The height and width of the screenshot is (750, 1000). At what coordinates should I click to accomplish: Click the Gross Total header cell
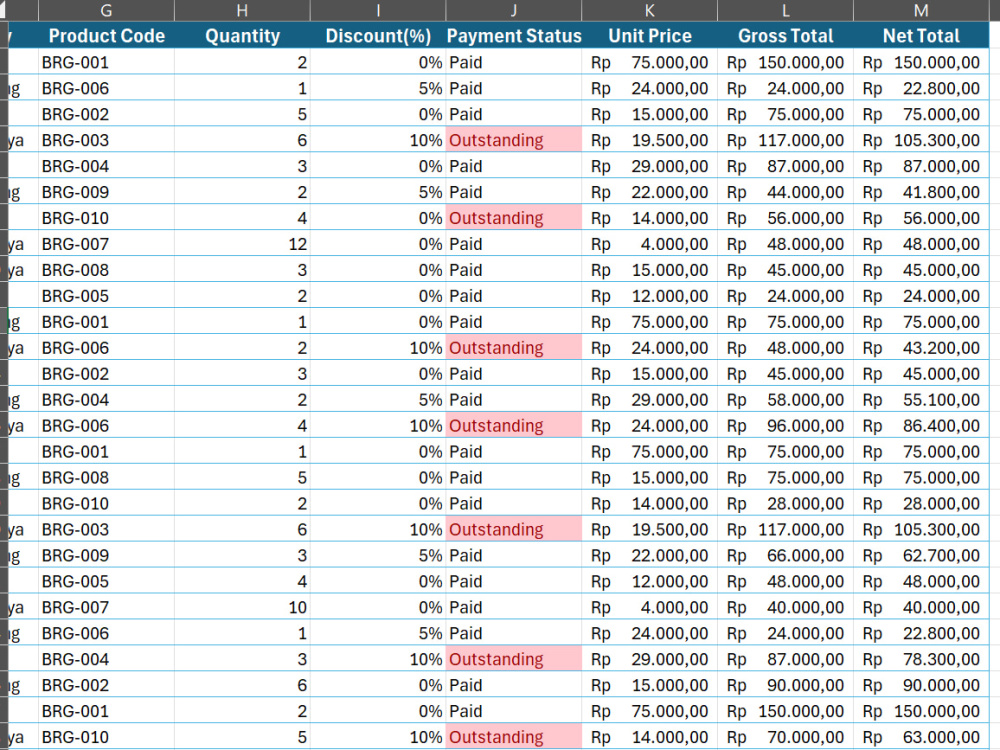click(x=786, y=36)
